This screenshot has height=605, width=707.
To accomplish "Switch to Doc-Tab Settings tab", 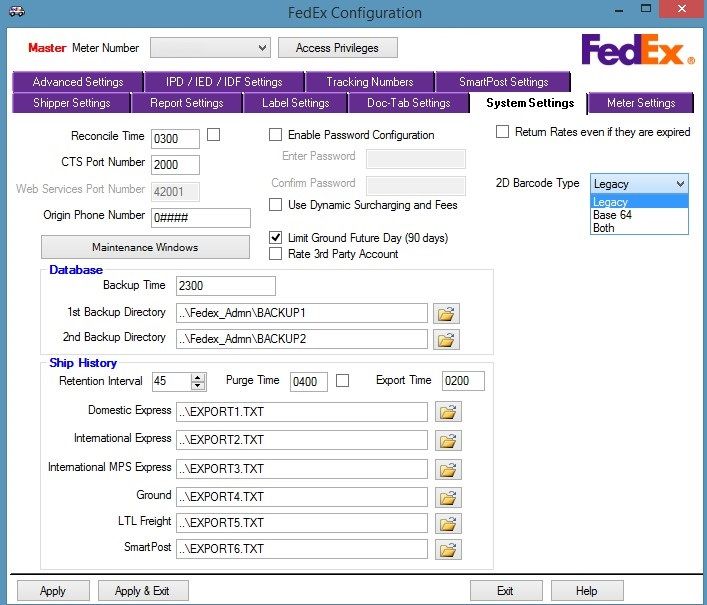I will coord(409,103).
